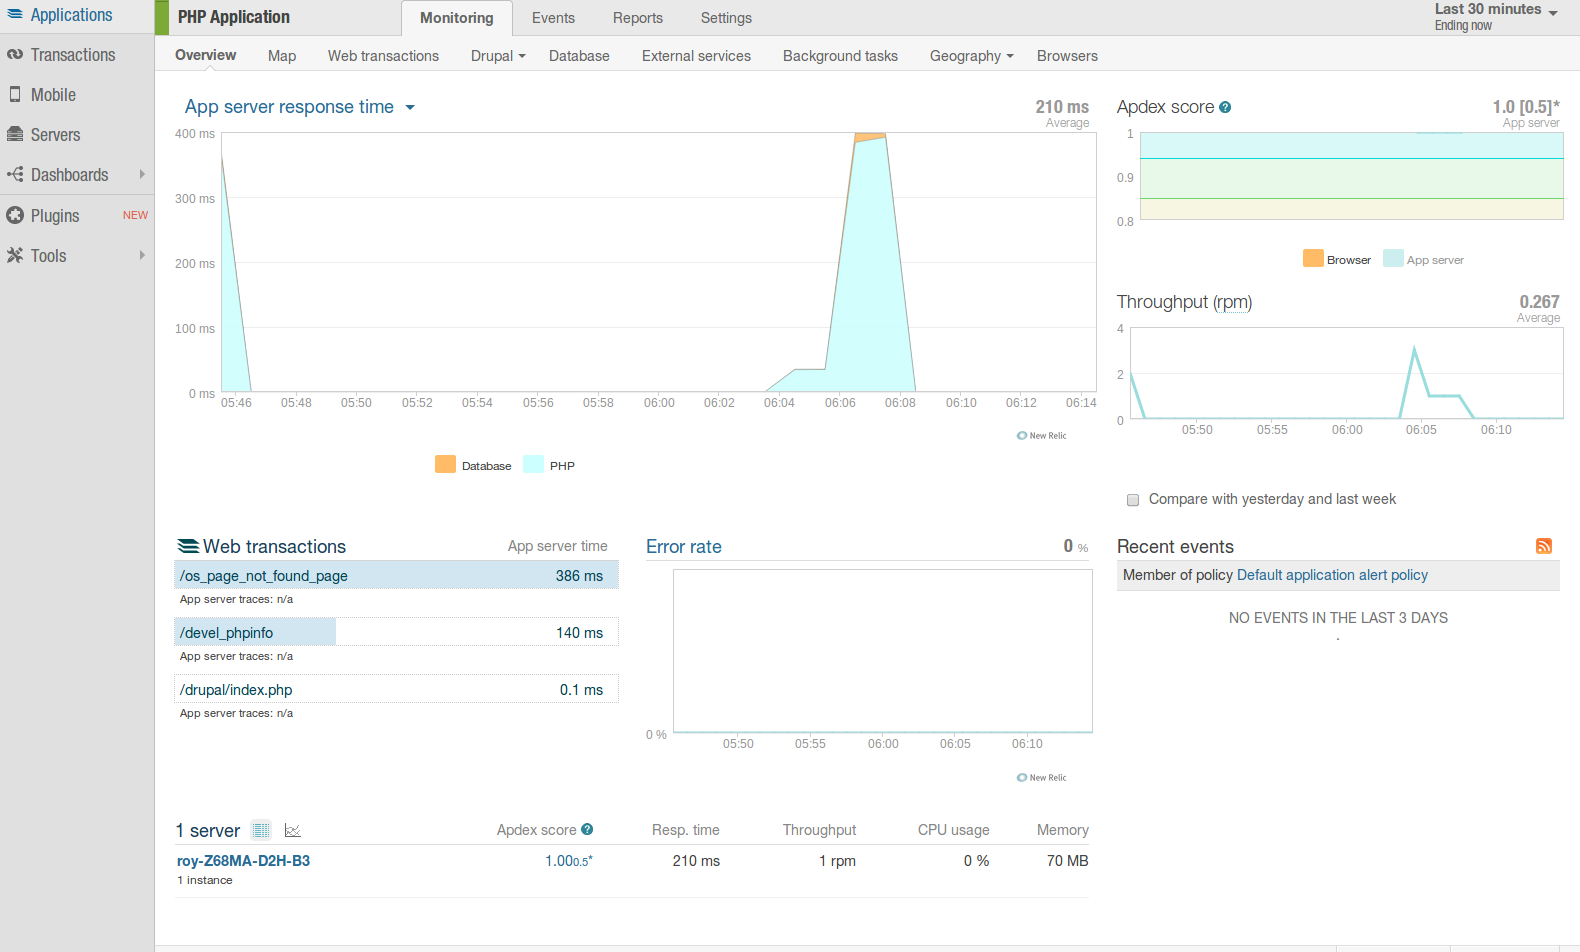Open the time range picker dropdown
1580x952 pixels.
(1496, 16)
